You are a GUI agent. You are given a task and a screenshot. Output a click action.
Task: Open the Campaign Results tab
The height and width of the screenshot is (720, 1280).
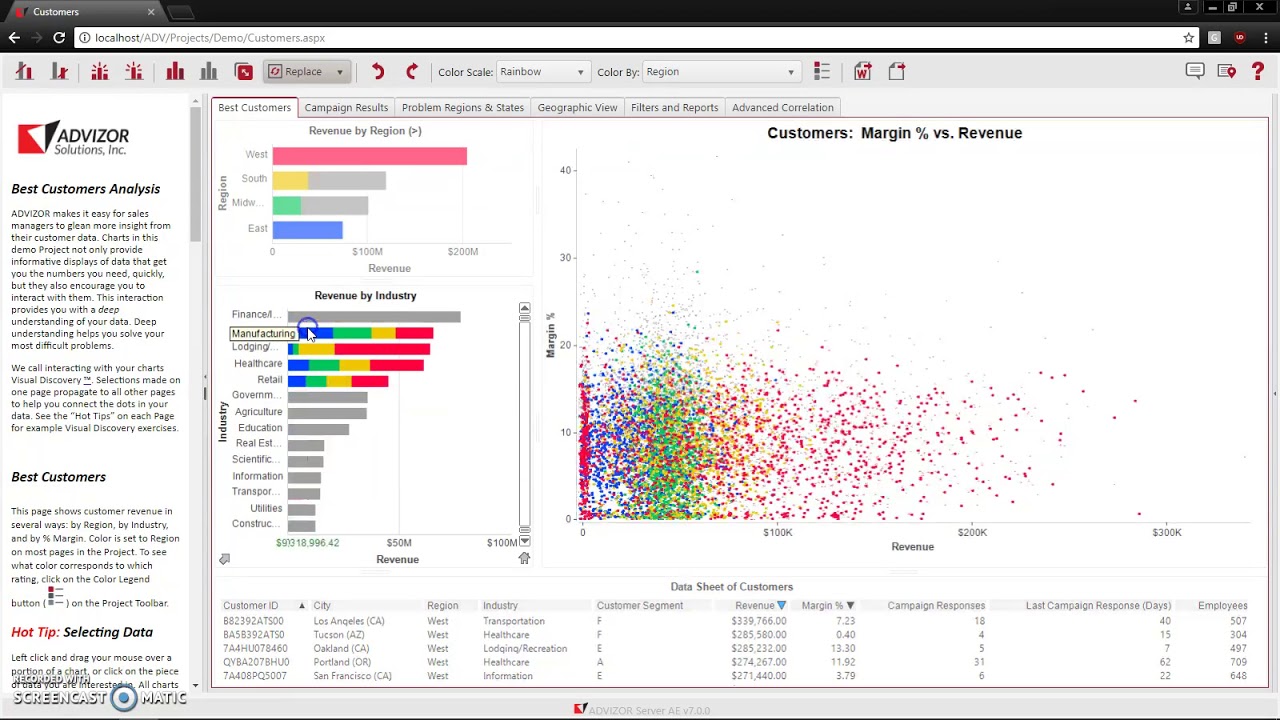tap(346, 107)
